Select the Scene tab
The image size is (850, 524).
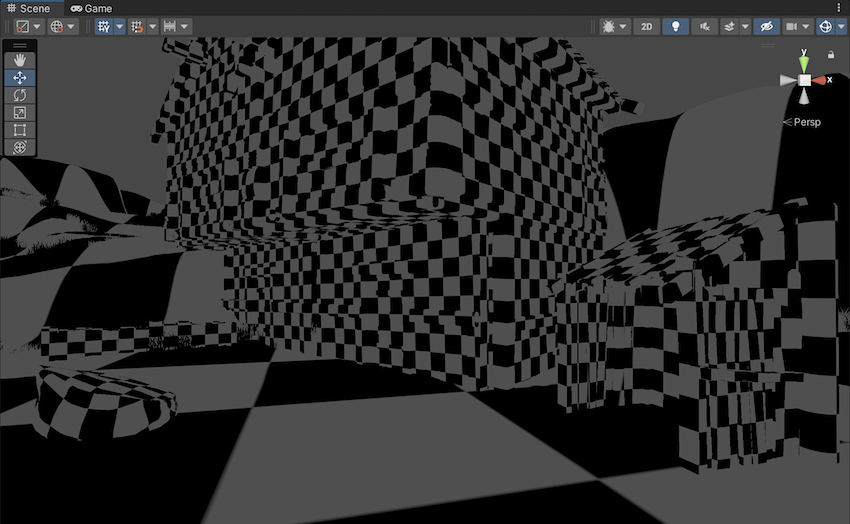click(28, 8)
